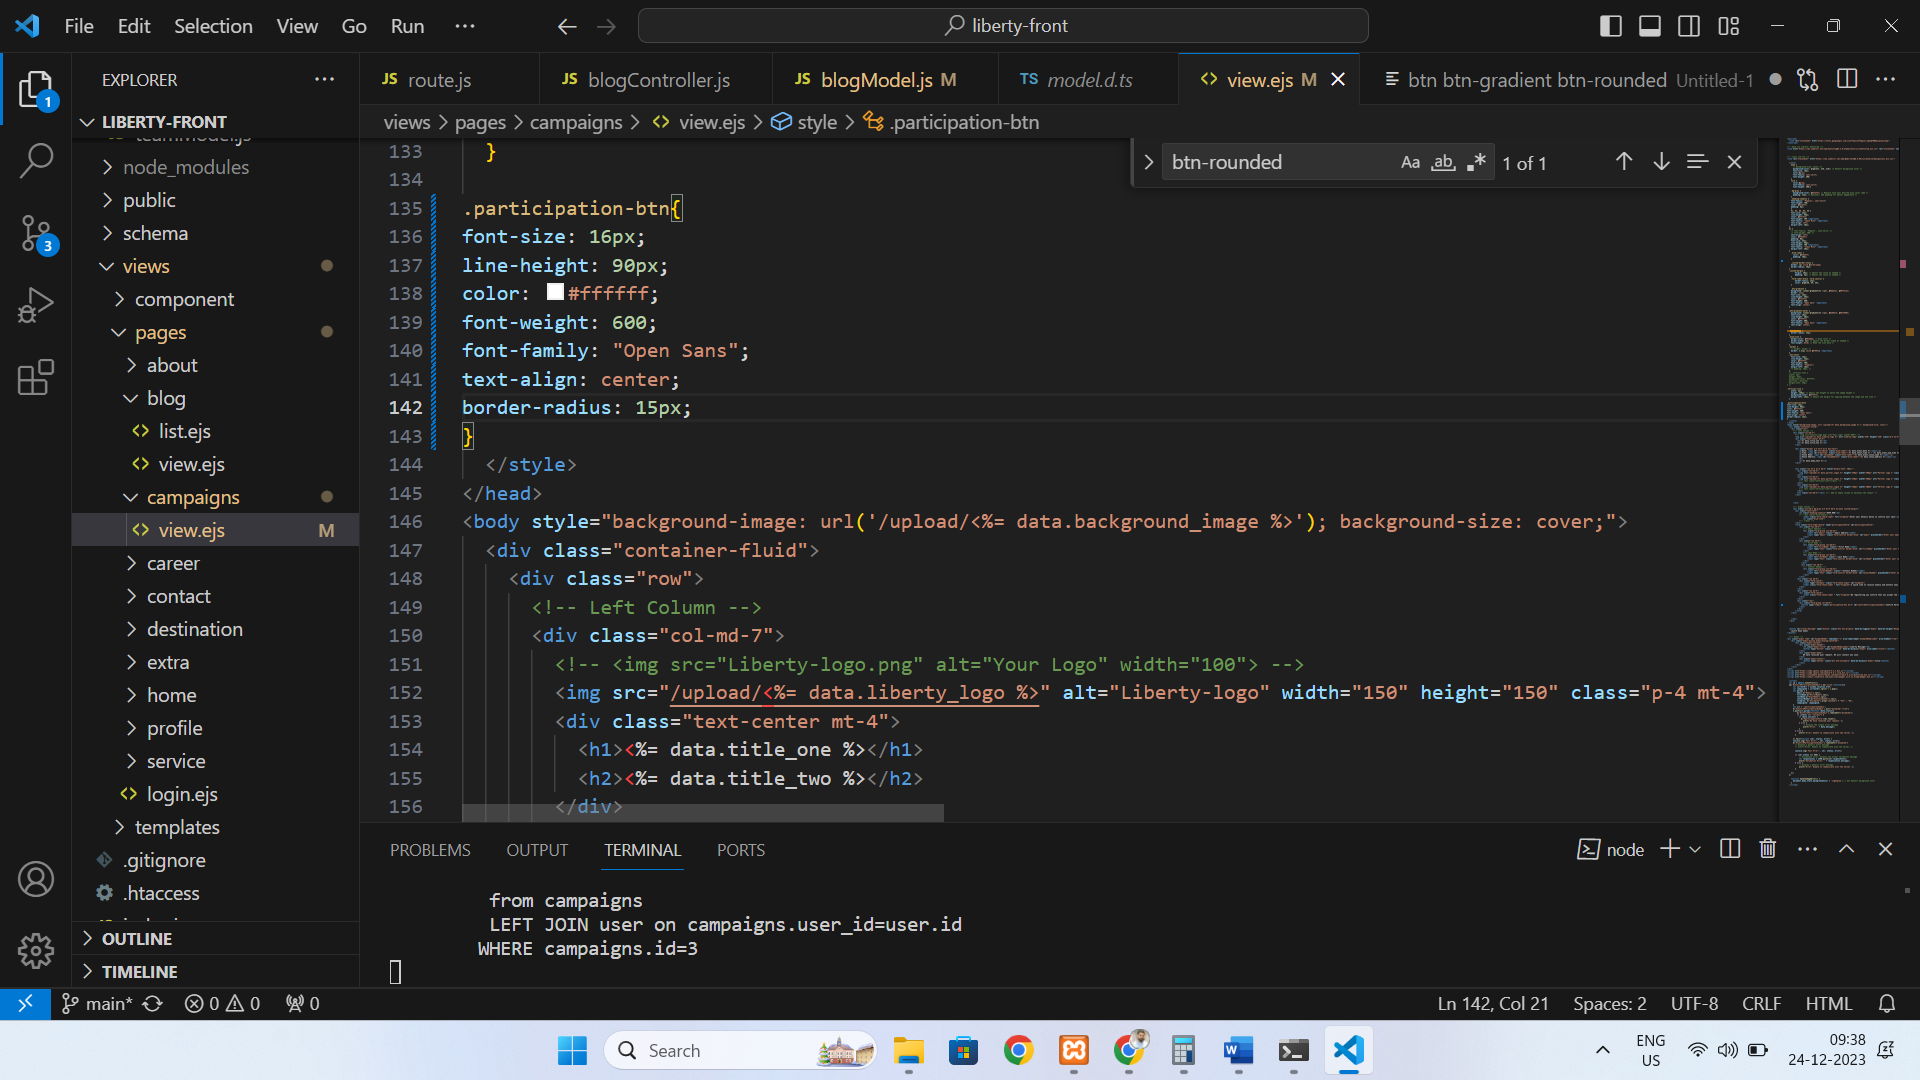This screenshot has height=1080, width=1920.
Task: Open the Search view in activity bar
Action: coord(36,161)
